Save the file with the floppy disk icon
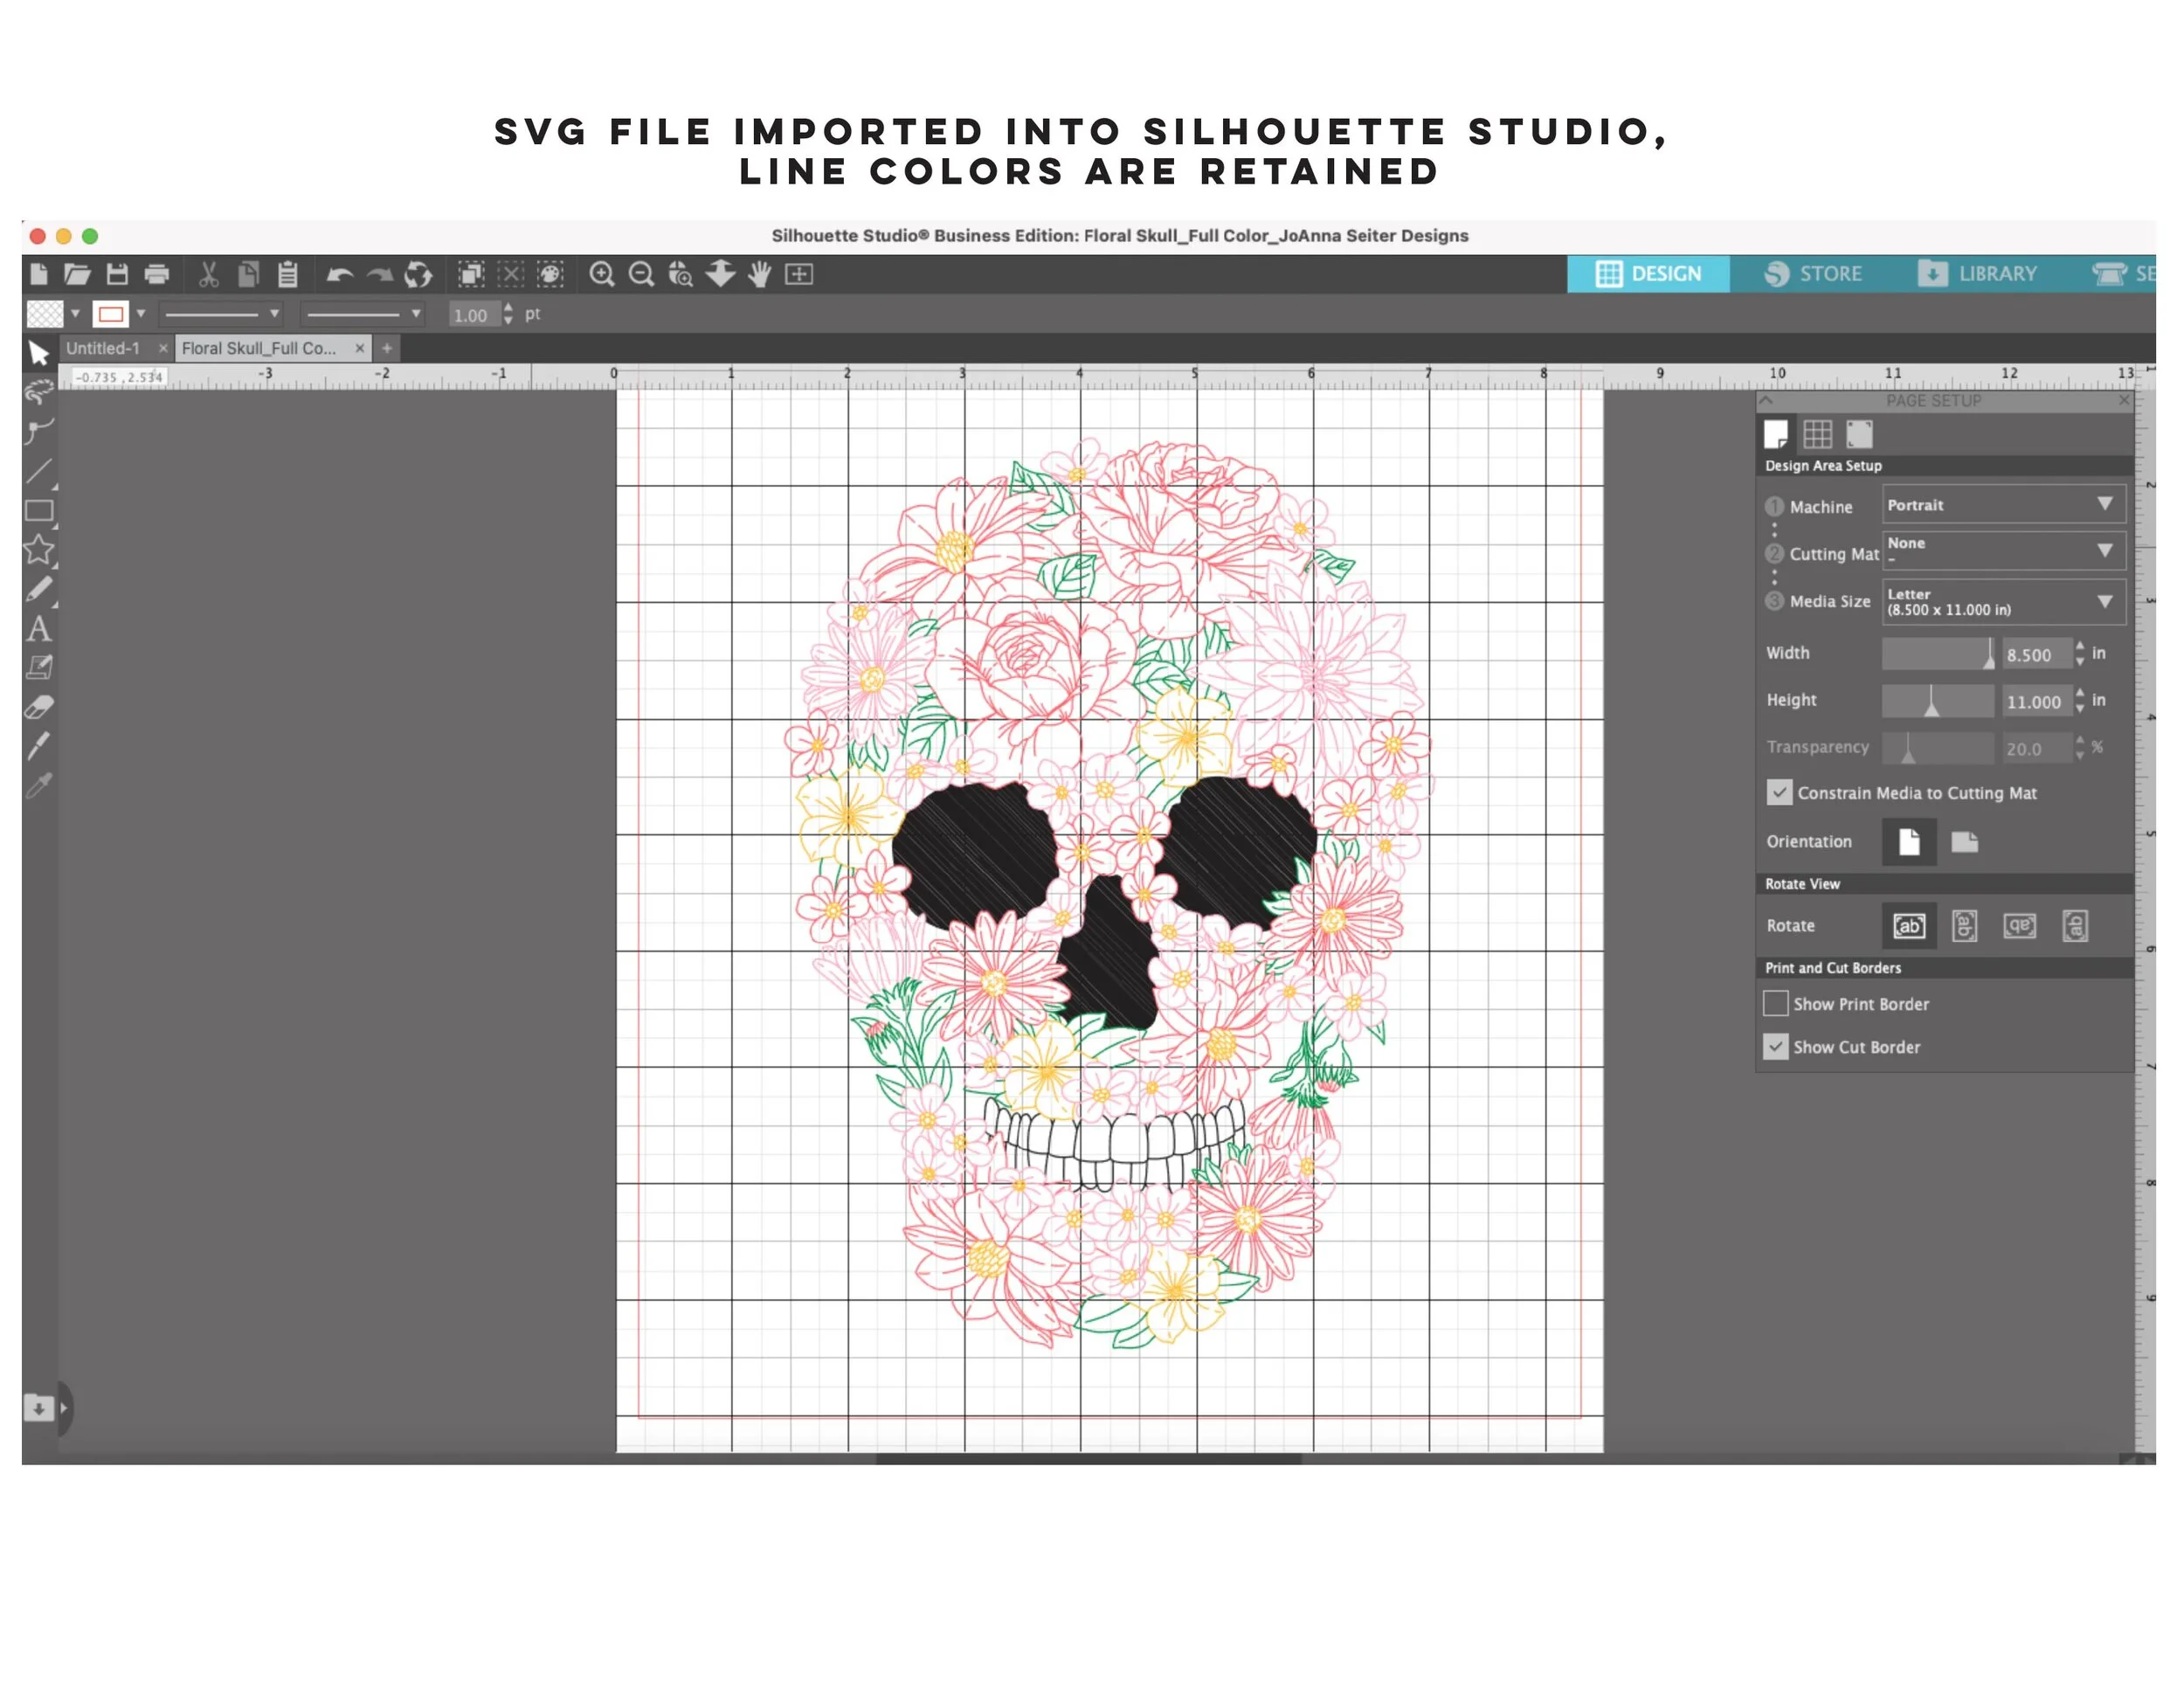 click(x=117, y=274)
